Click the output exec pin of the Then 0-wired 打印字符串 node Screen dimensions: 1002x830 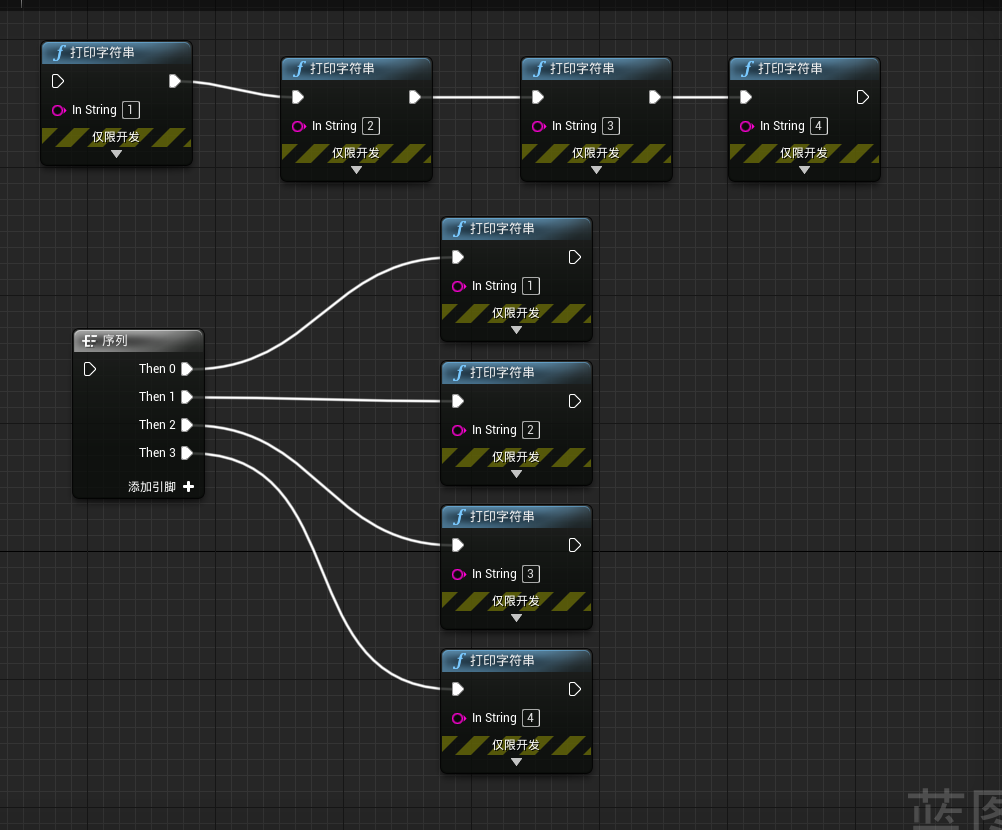pyautogui.click(x=575, y=257)
